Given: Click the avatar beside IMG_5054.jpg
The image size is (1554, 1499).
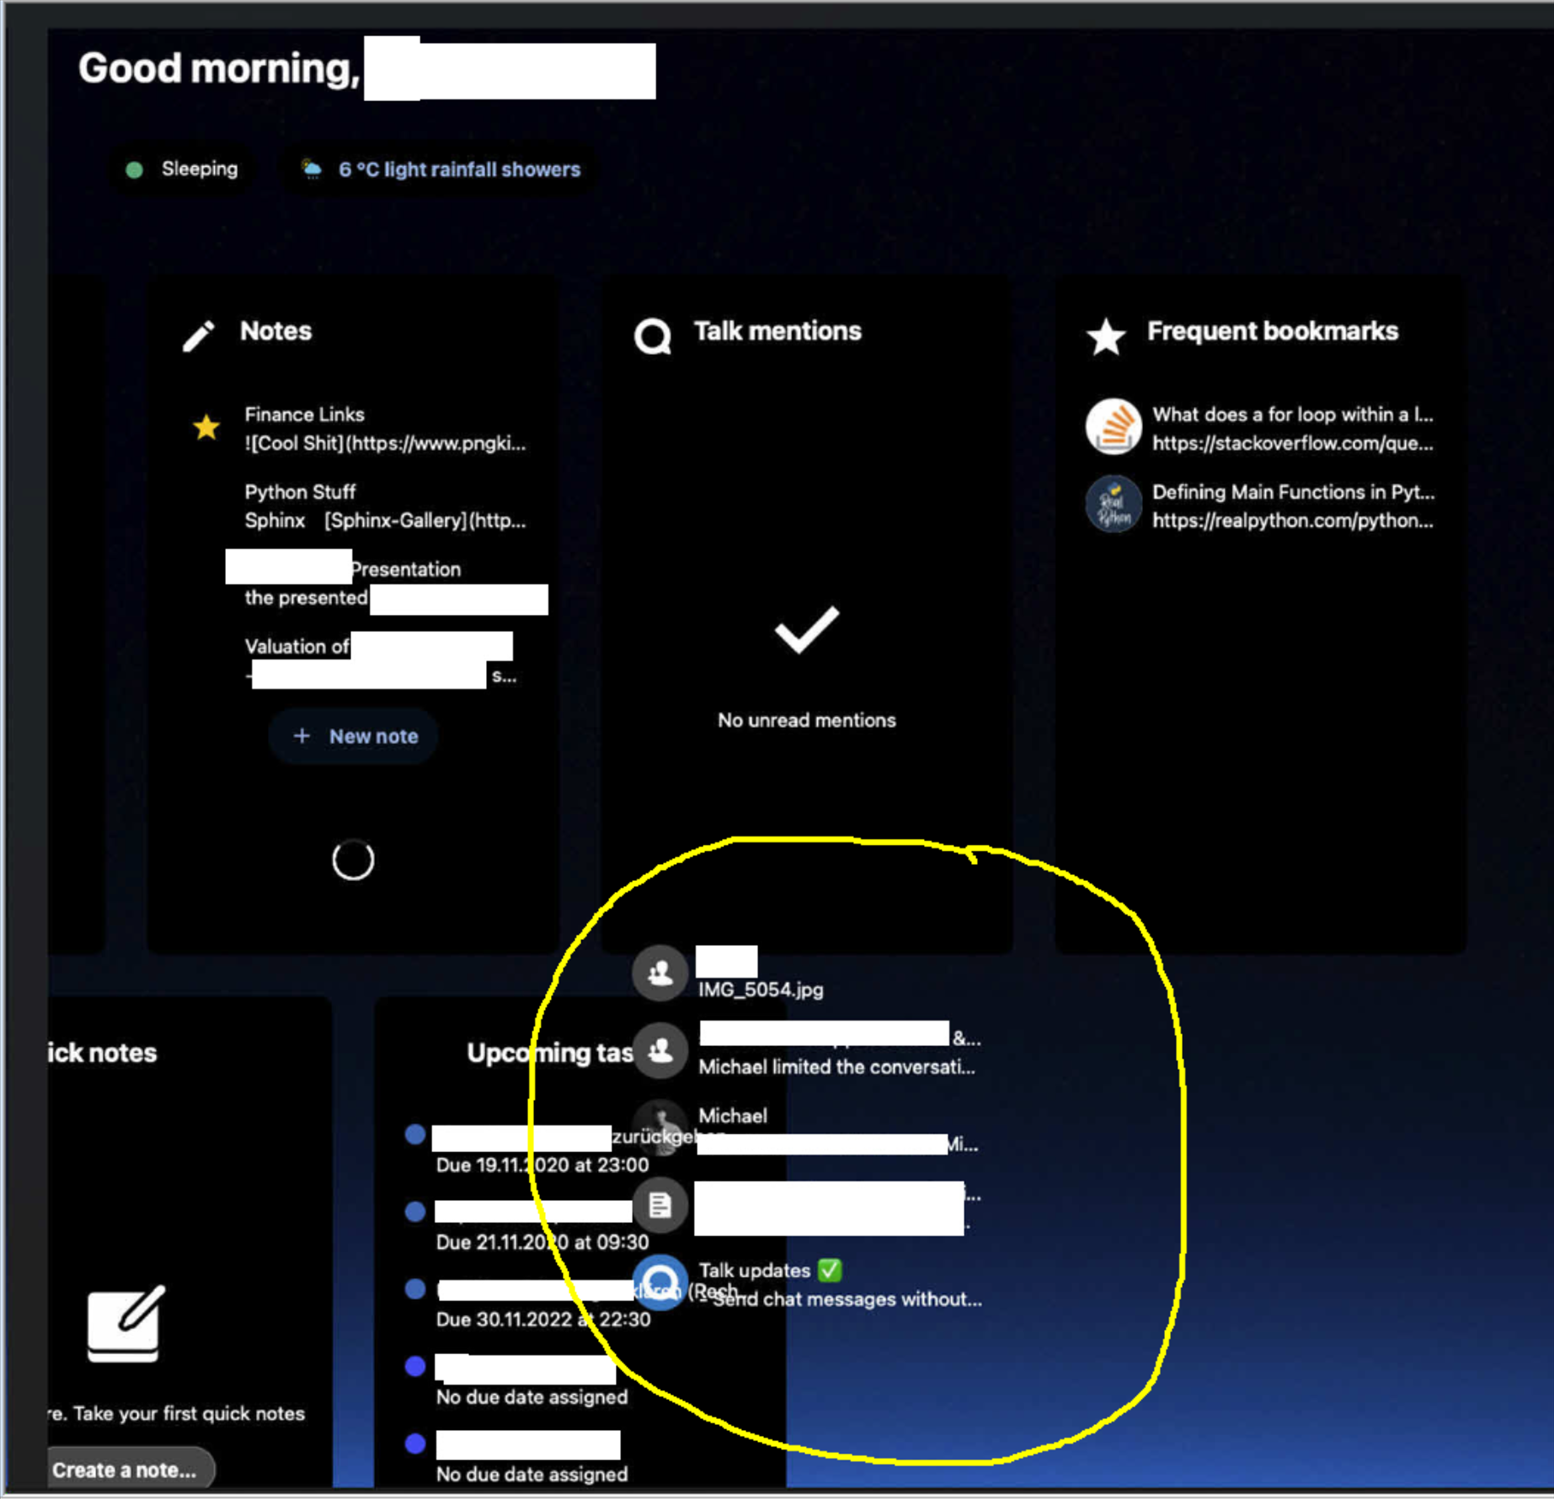Looking at the screenshot, I should [x=660, y=971].
